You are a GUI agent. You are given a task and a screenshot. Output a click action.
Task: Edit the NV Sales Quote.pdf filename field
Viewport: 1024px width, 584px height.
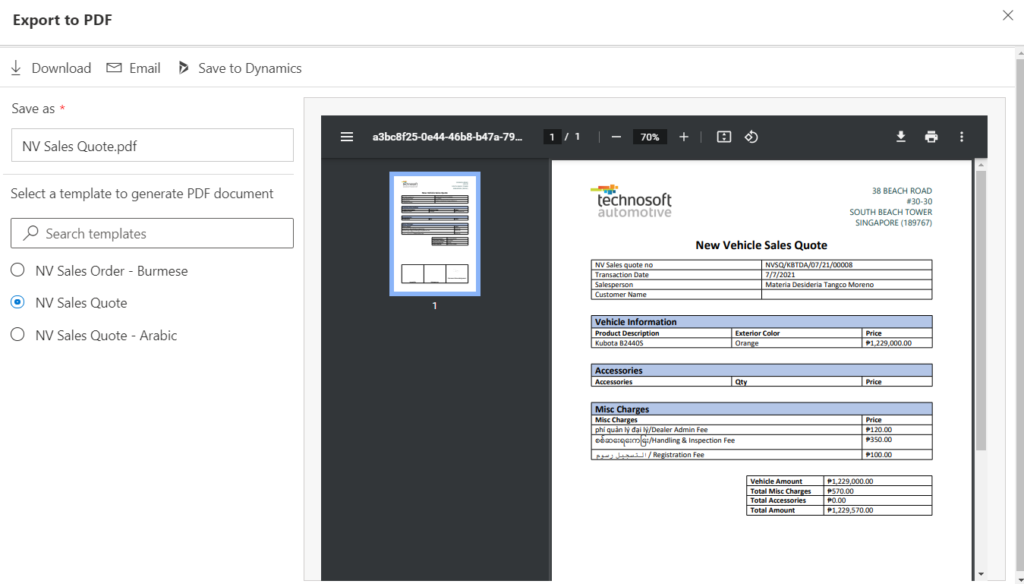(x=151, y=145)
